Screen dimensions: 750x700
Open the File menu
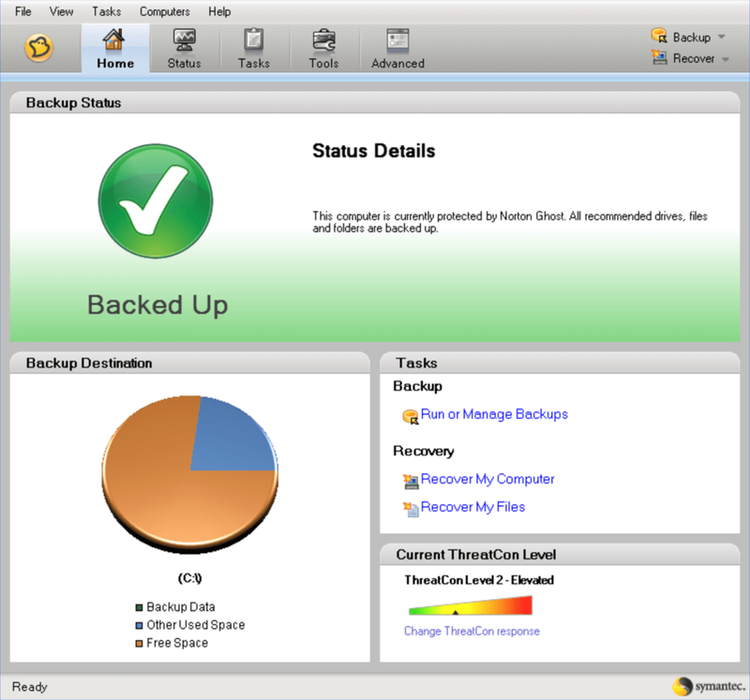(23, 11)
